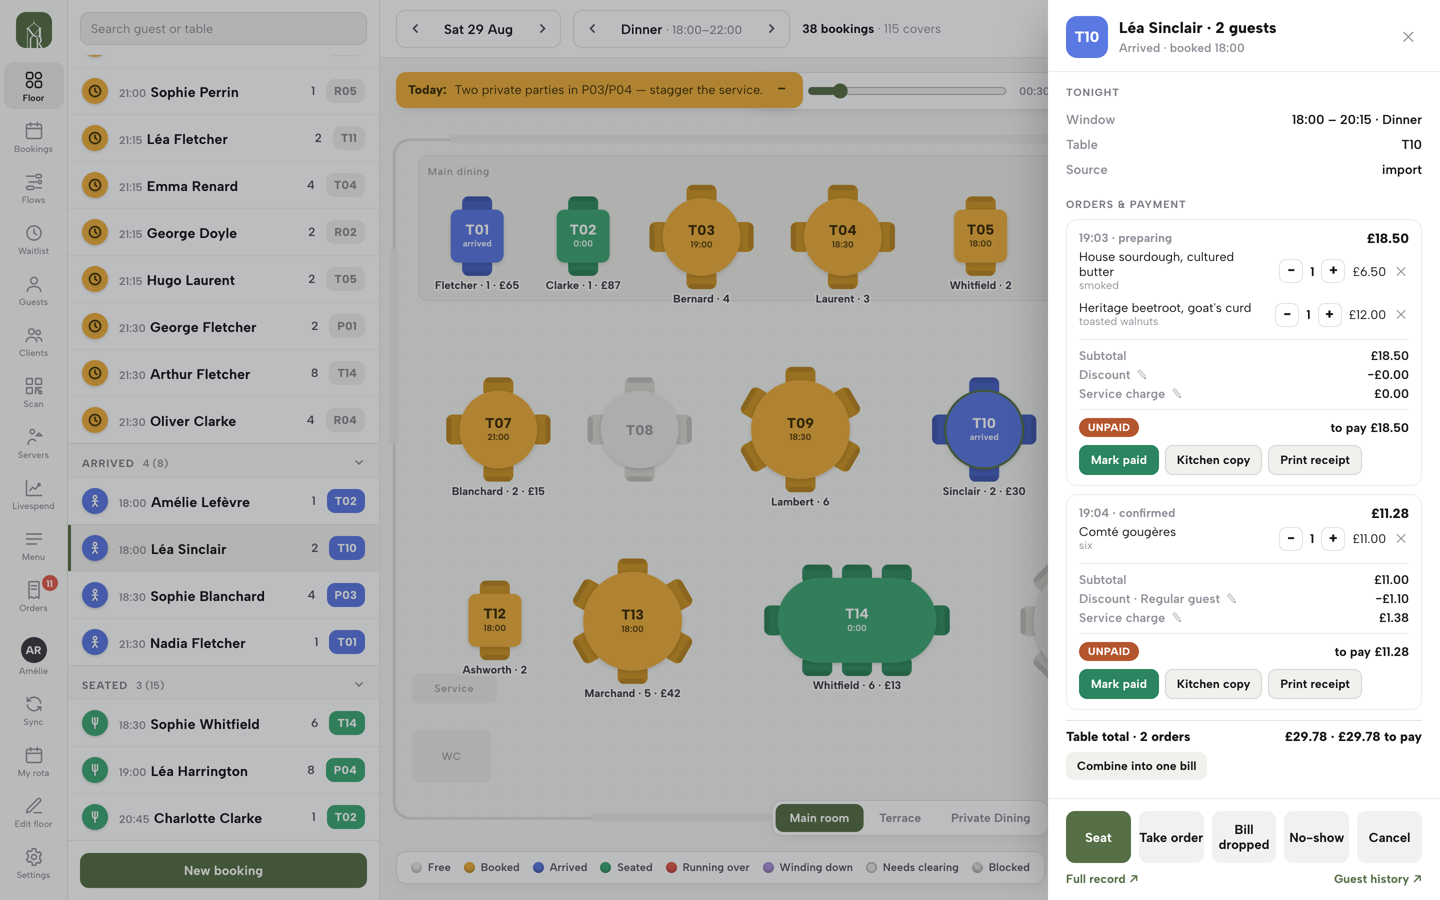
Task: Click Combine into one bill button
Action: (1136, 766)
